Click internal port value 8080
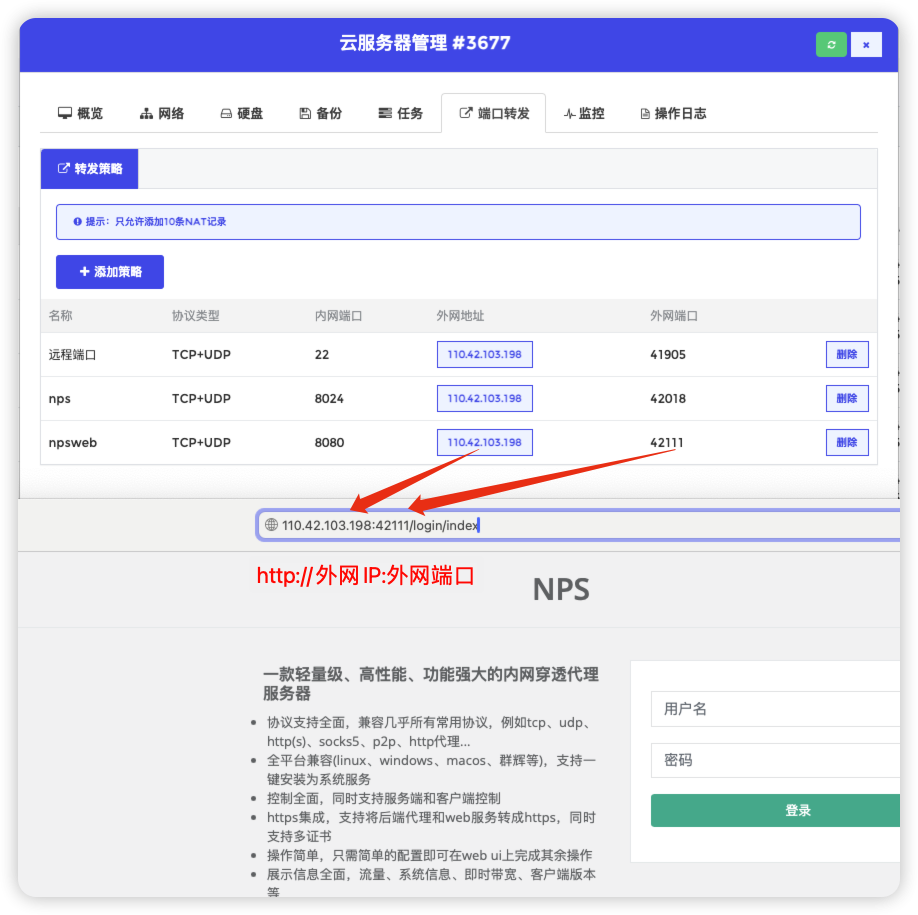918x915 pixels. pos(329,442)
